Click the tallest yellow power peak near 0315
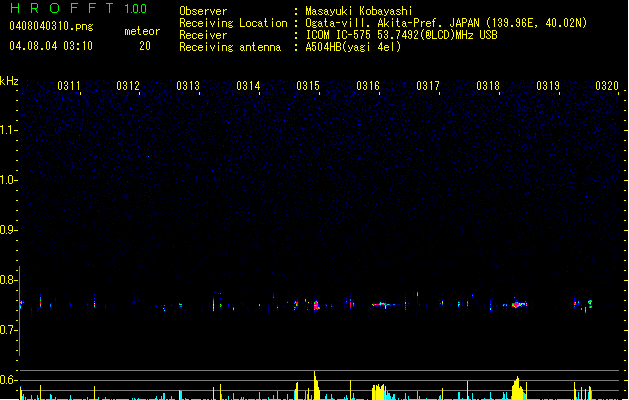Image resolution: width=629 pixels, height=400 pixels. [x=316, y=385]
